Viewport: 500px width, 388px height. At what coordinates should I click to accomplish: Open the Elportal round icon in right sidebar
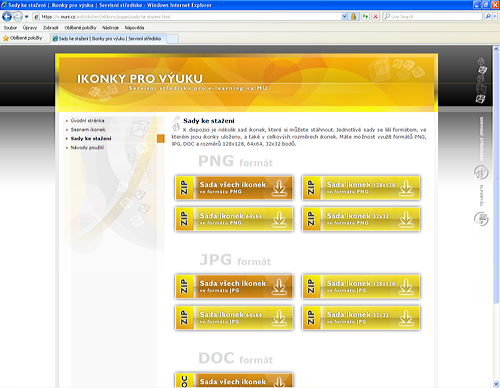click(x=481, y=219)
